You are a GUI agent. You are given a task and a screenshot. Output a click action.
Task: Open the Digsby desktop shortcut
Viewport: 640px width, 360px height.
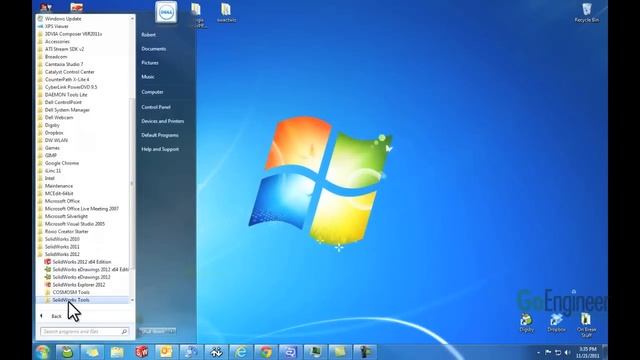click(527, 323)
